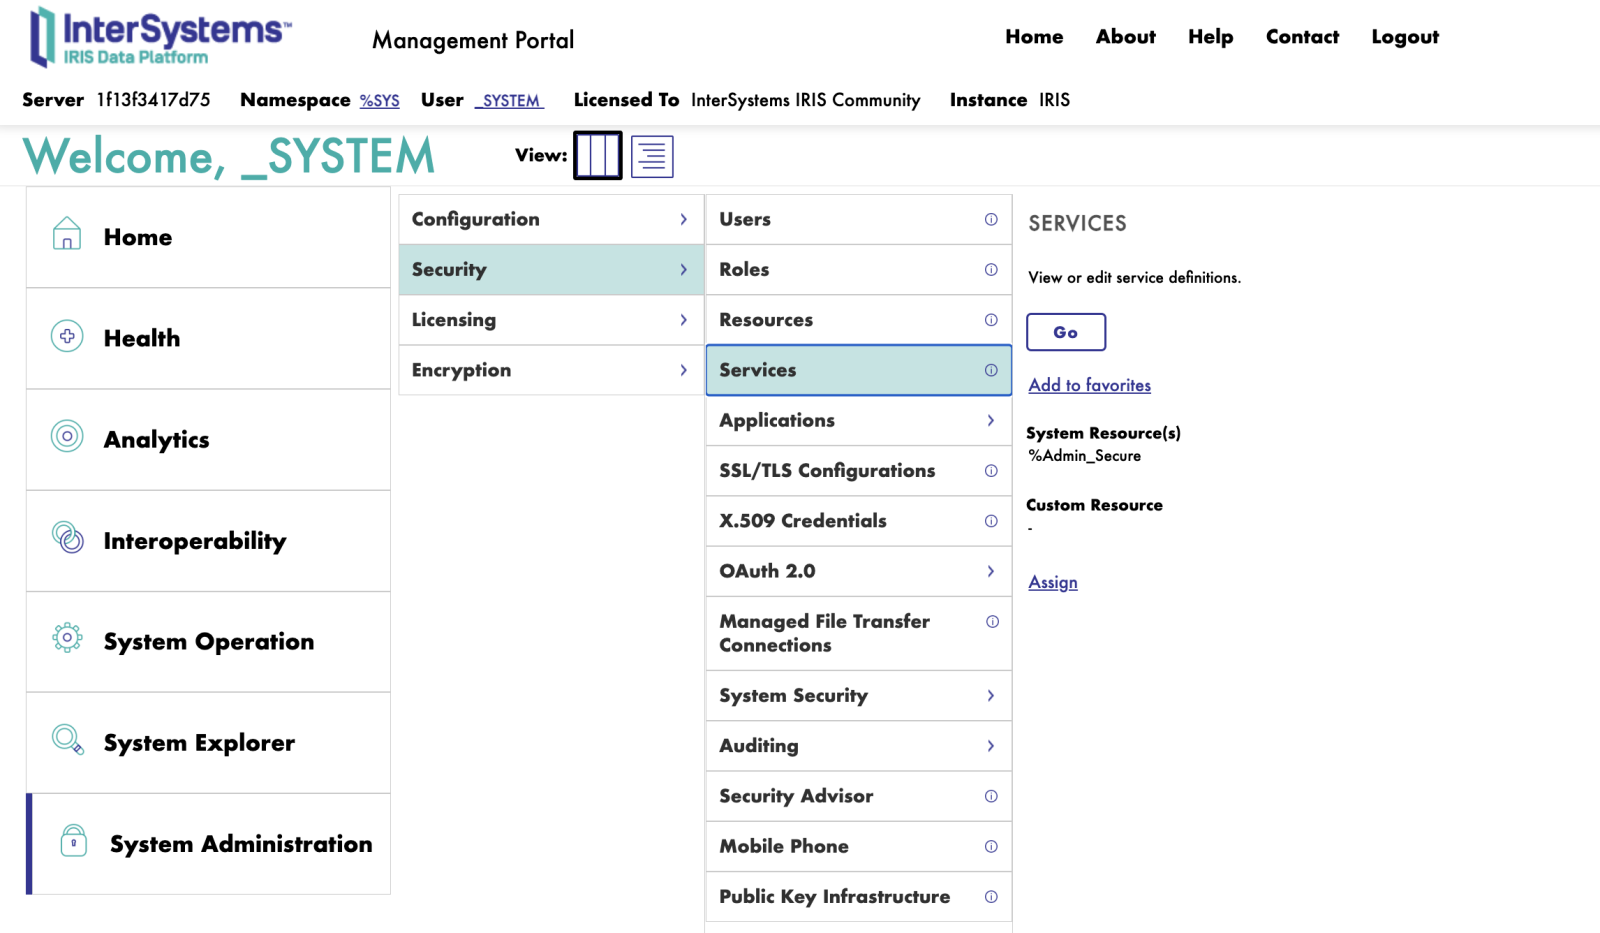The image size is (1600, 933).
Task: Click the Analytics concentric circles icon
Action: (x=67, y=437)
